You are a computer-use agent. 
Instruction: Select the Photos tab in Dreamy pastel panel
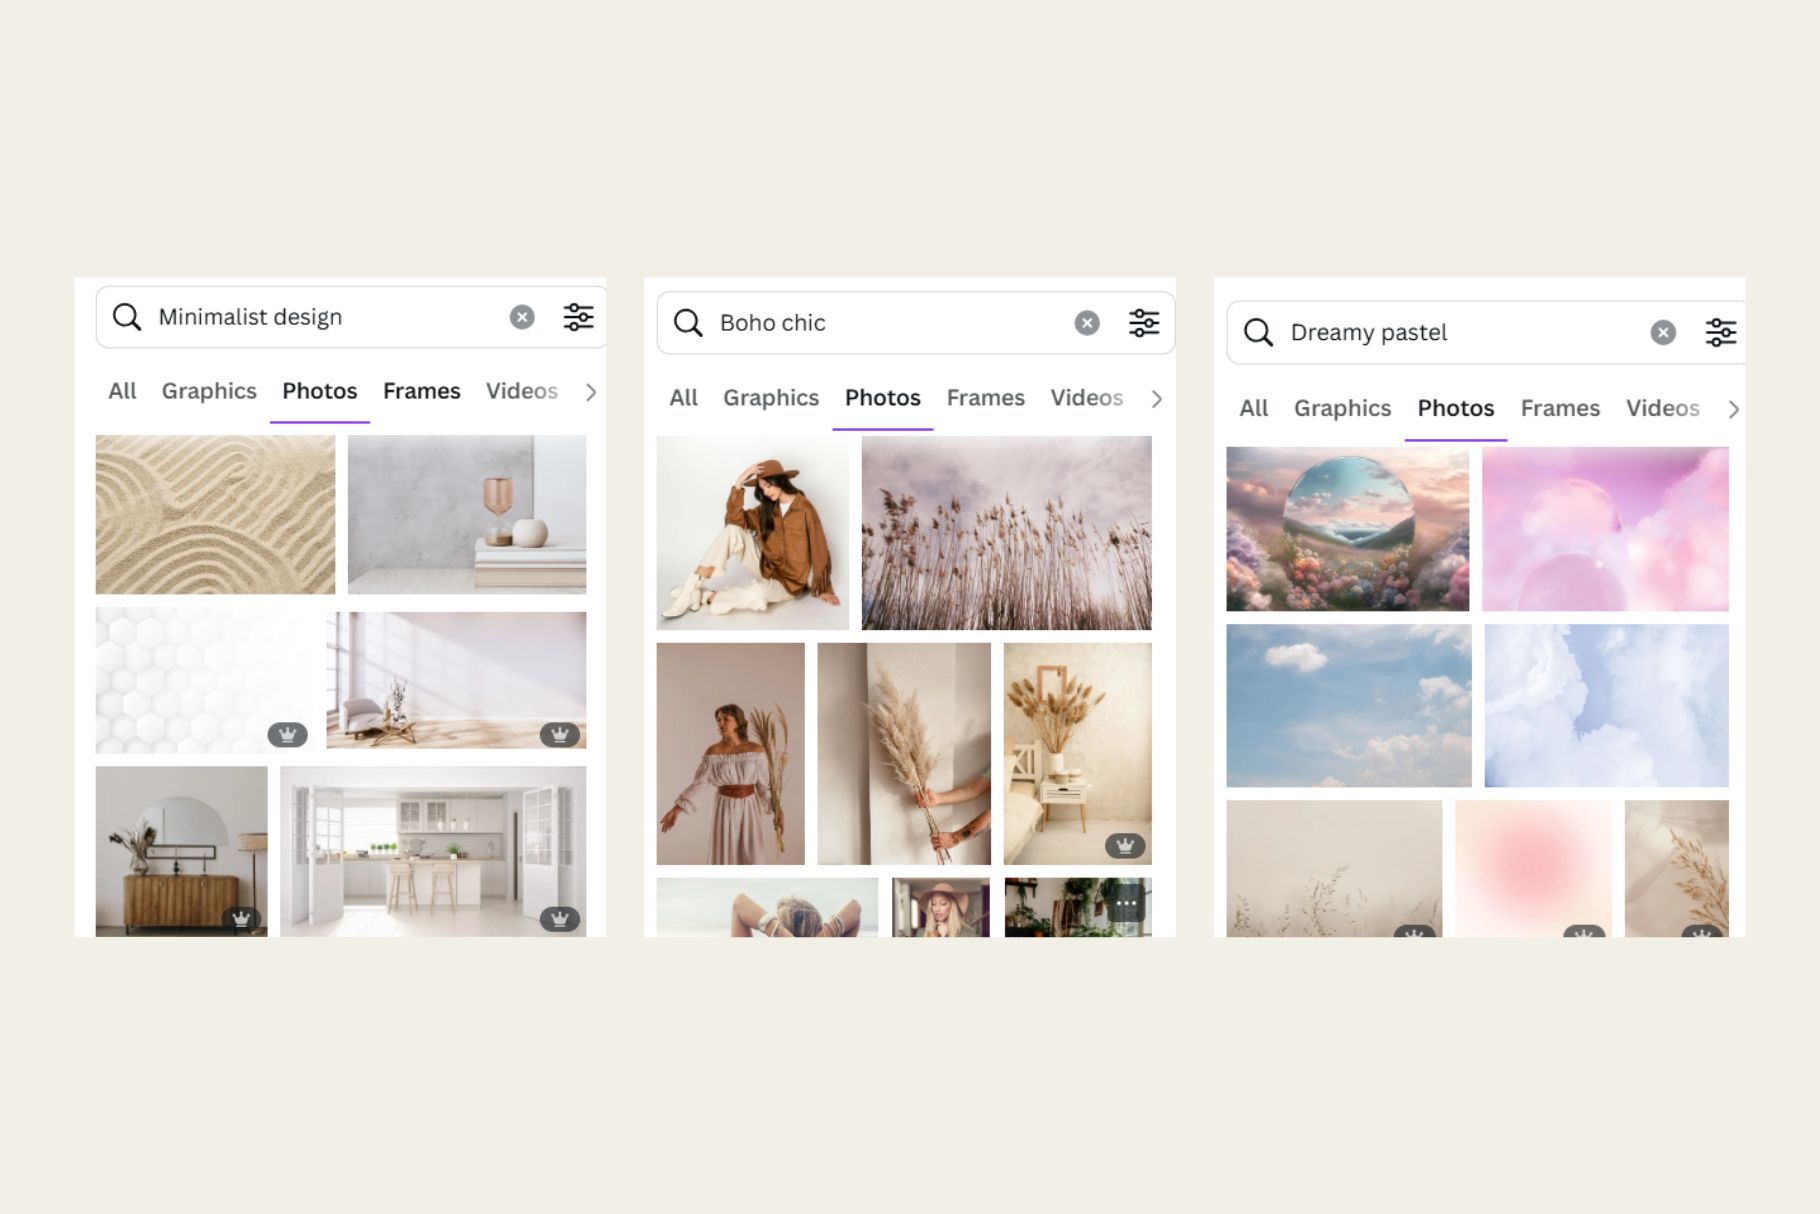point(1456,408)
